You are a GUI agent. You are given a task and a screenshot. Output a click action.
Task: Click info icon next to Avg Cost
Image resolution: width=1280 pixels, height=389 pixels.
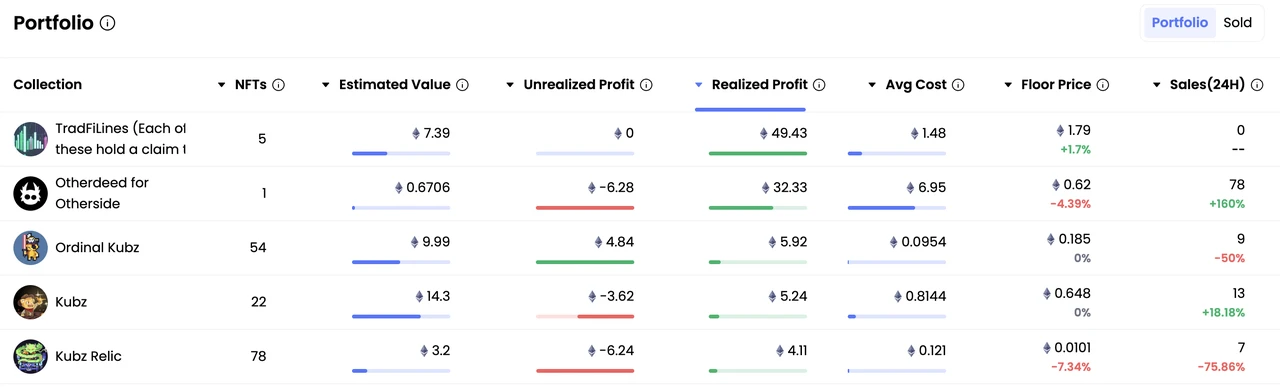(958, 85)
